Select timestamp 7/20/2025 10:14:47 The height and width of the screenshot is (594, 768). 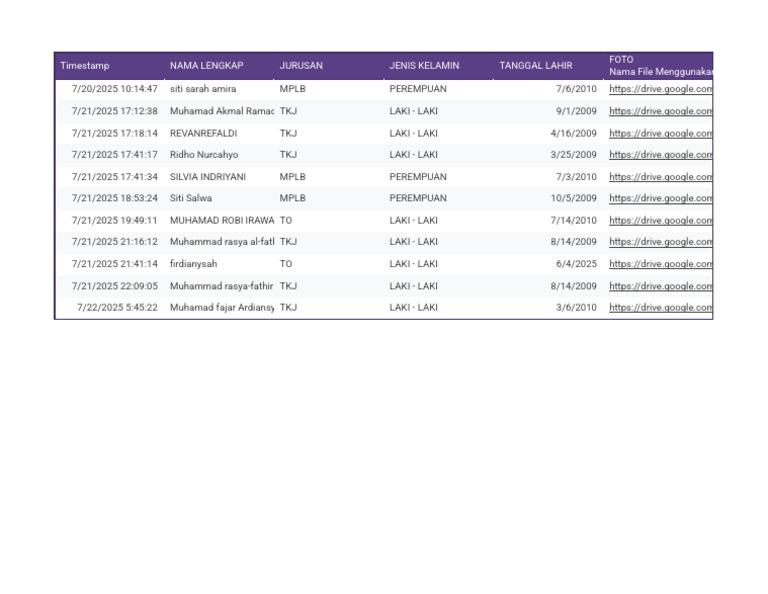pos(115,89)
